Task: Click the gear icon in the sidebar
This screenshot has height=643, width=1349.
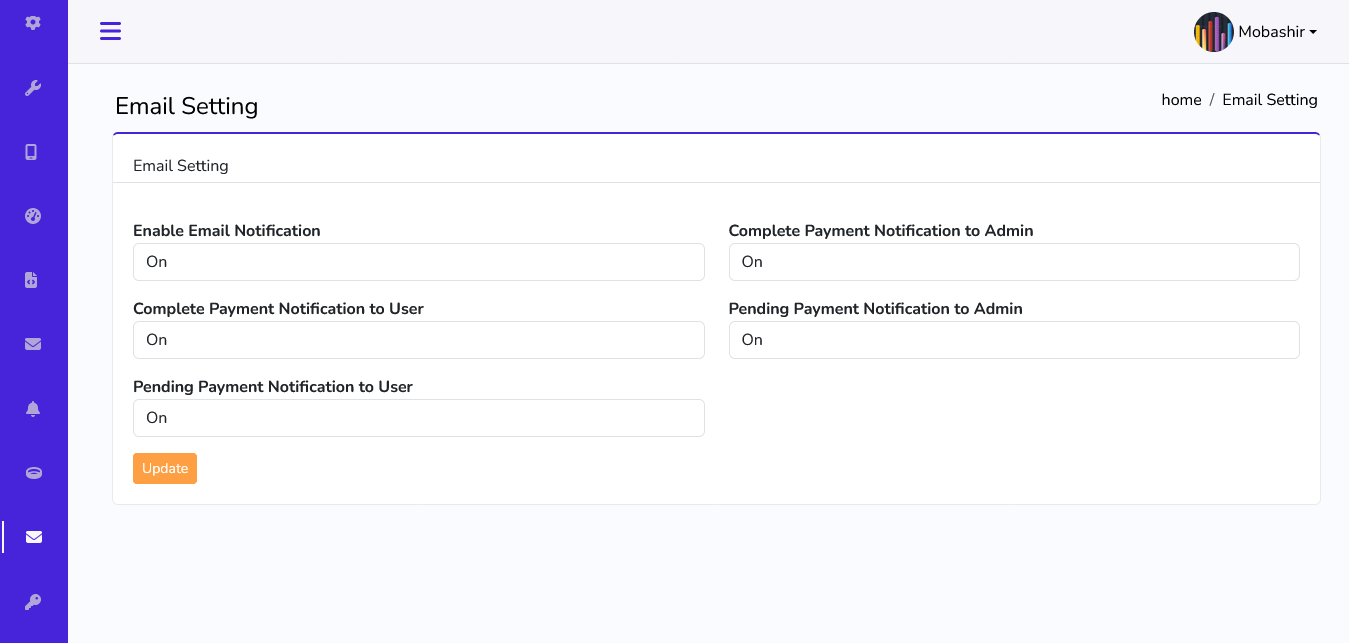Action: [33, 23]
